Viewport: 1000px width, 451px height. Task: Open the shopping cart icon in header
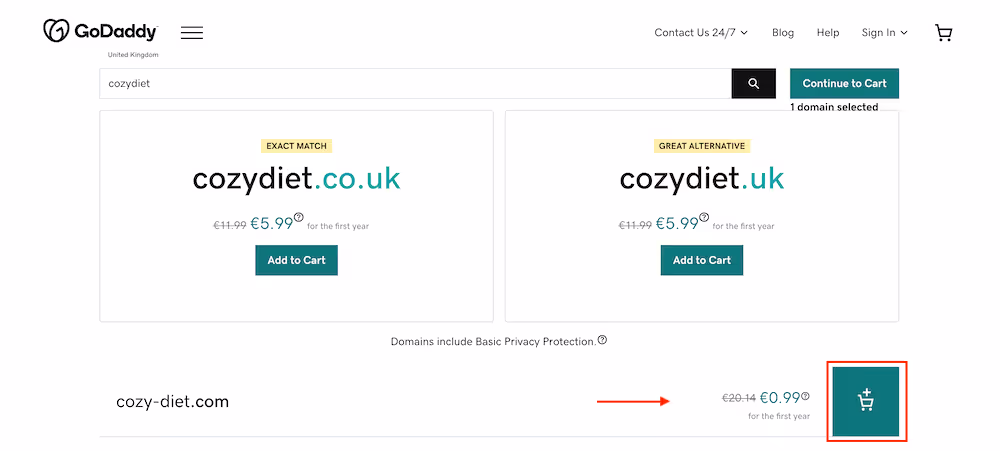tap(943, 33)
